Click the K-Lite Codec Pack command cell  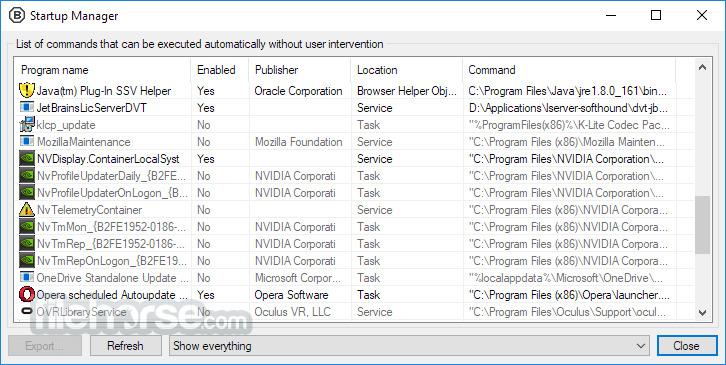pos(569,125)
